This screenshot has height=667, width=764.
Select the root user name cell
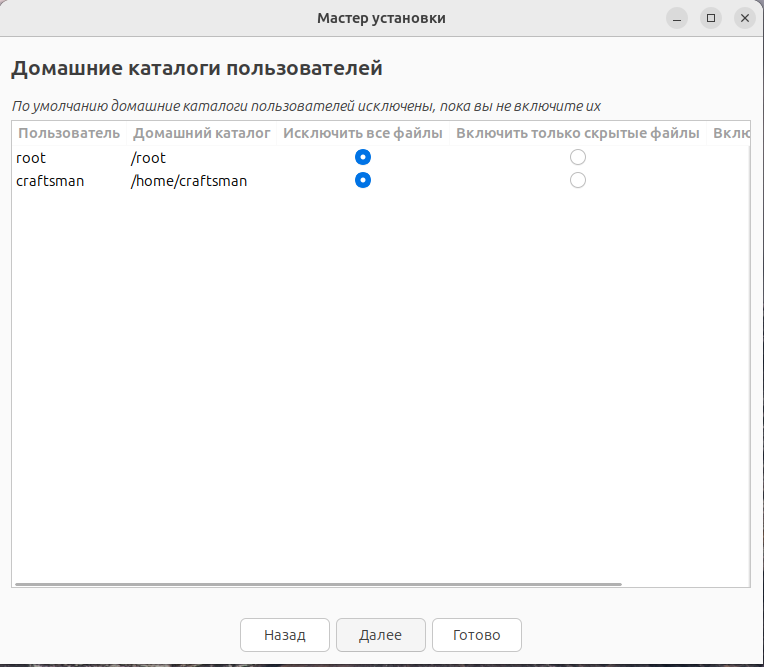point(31,158)
